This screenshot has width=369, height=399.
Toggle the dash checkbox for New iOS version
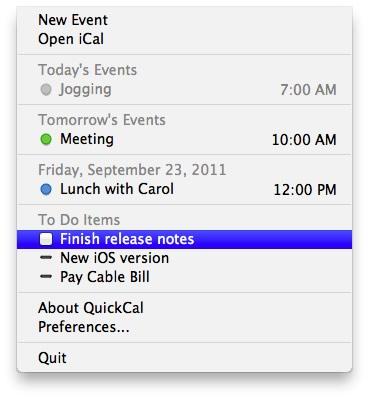tap(46, 258)
